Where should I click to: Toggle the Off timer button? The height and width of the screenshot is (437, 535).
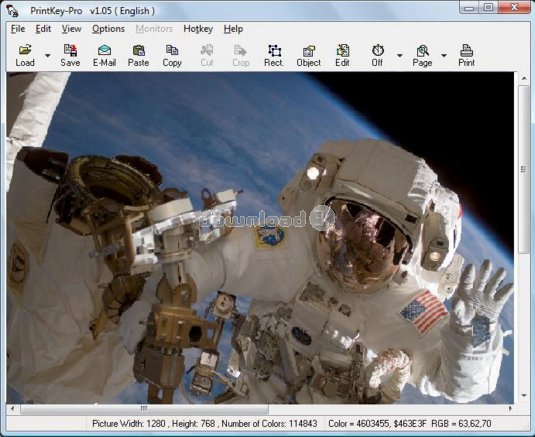(x=377, y=55)
